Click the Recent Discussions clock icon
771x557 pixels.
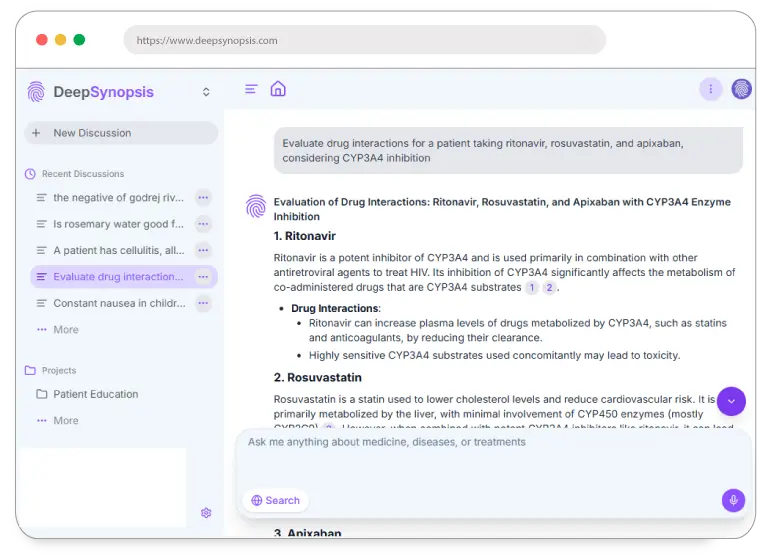click(x=30, y=174)
